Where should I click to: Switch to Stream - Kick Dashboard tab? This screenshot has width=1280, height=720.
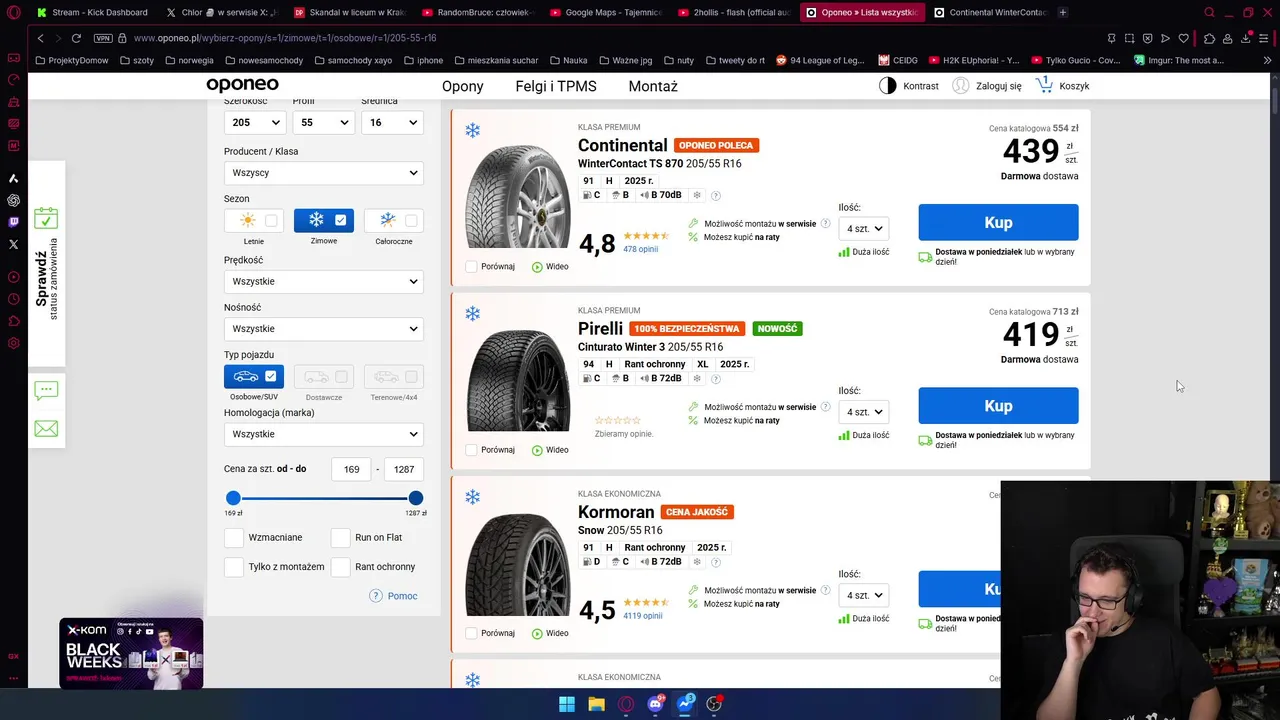[92, 12]
